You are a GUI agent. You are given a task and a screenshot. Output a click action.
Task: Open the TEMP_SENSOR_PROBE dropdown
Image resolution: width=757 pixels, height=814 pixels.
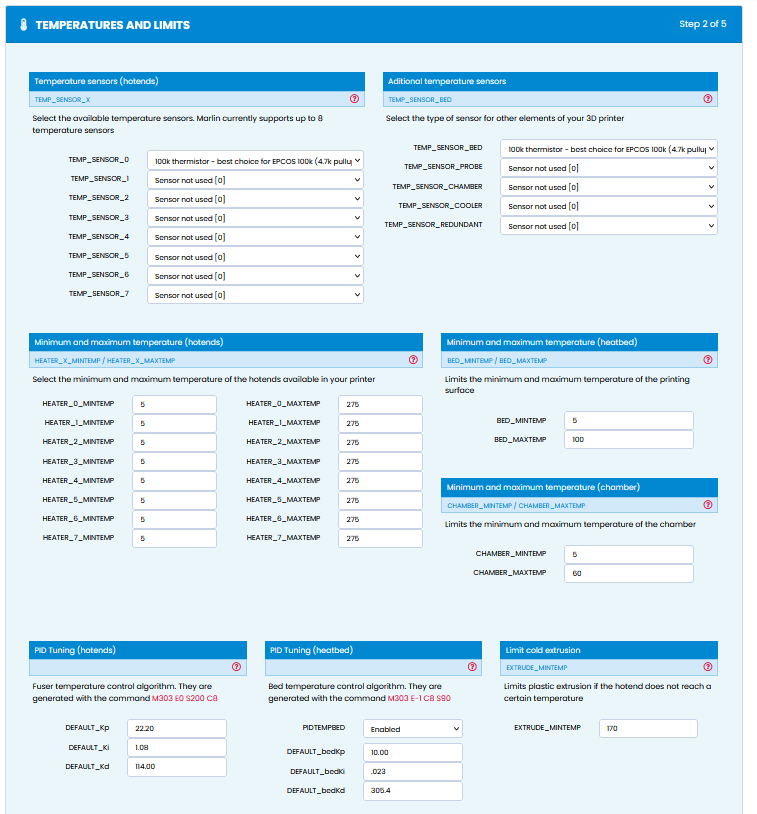pyautogui.click(x=609, y=168)
